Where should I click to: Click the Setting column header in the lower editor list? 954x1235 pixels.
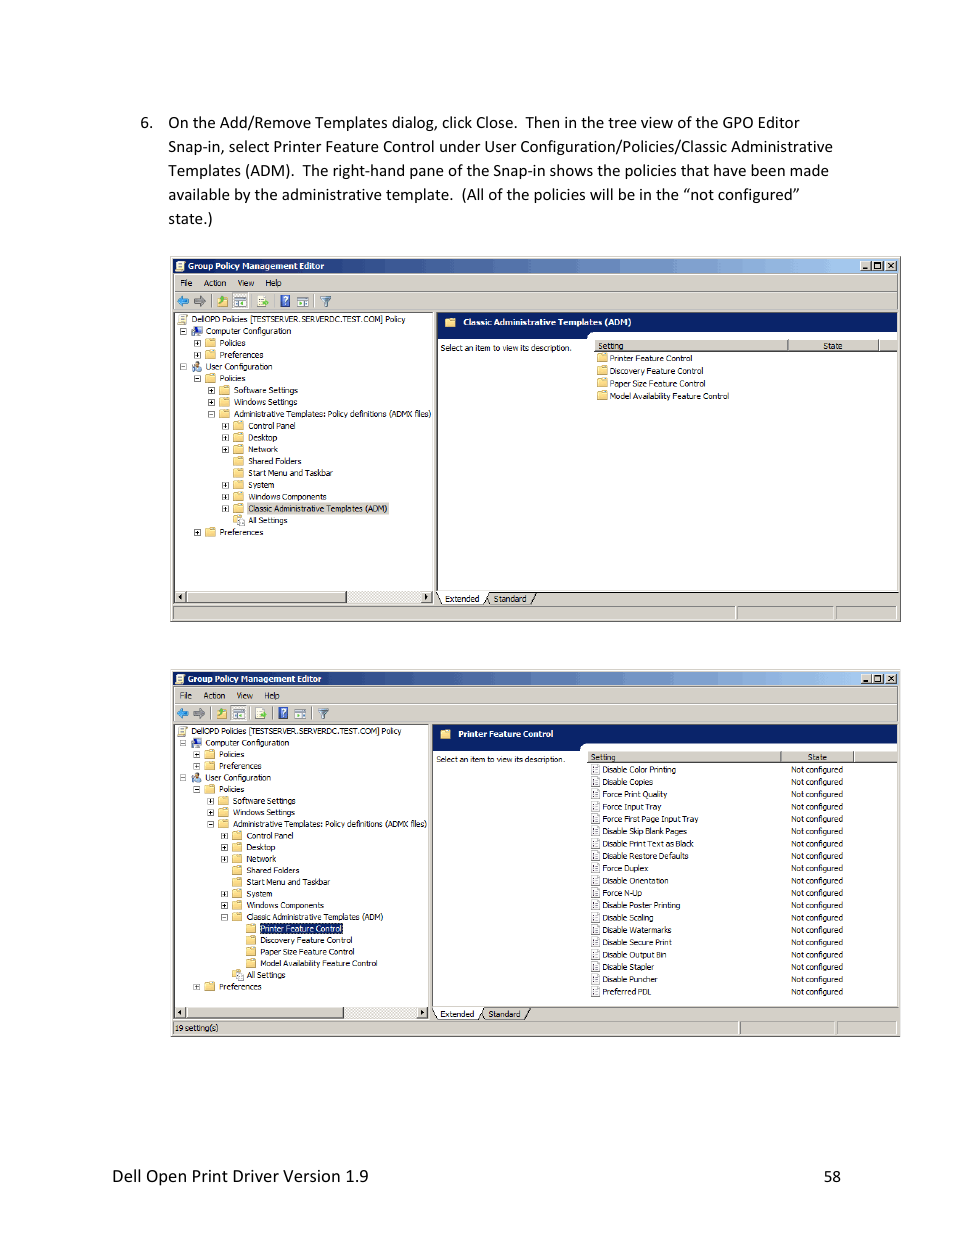[684, 757]
